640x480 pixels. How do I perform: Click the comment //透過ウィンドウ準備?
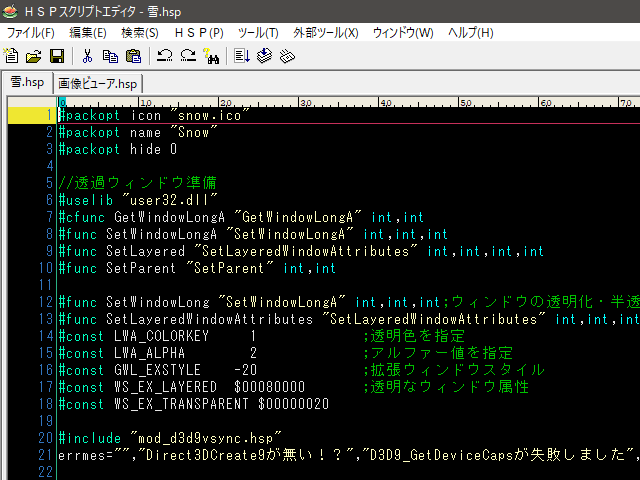(x=138, y=183)
